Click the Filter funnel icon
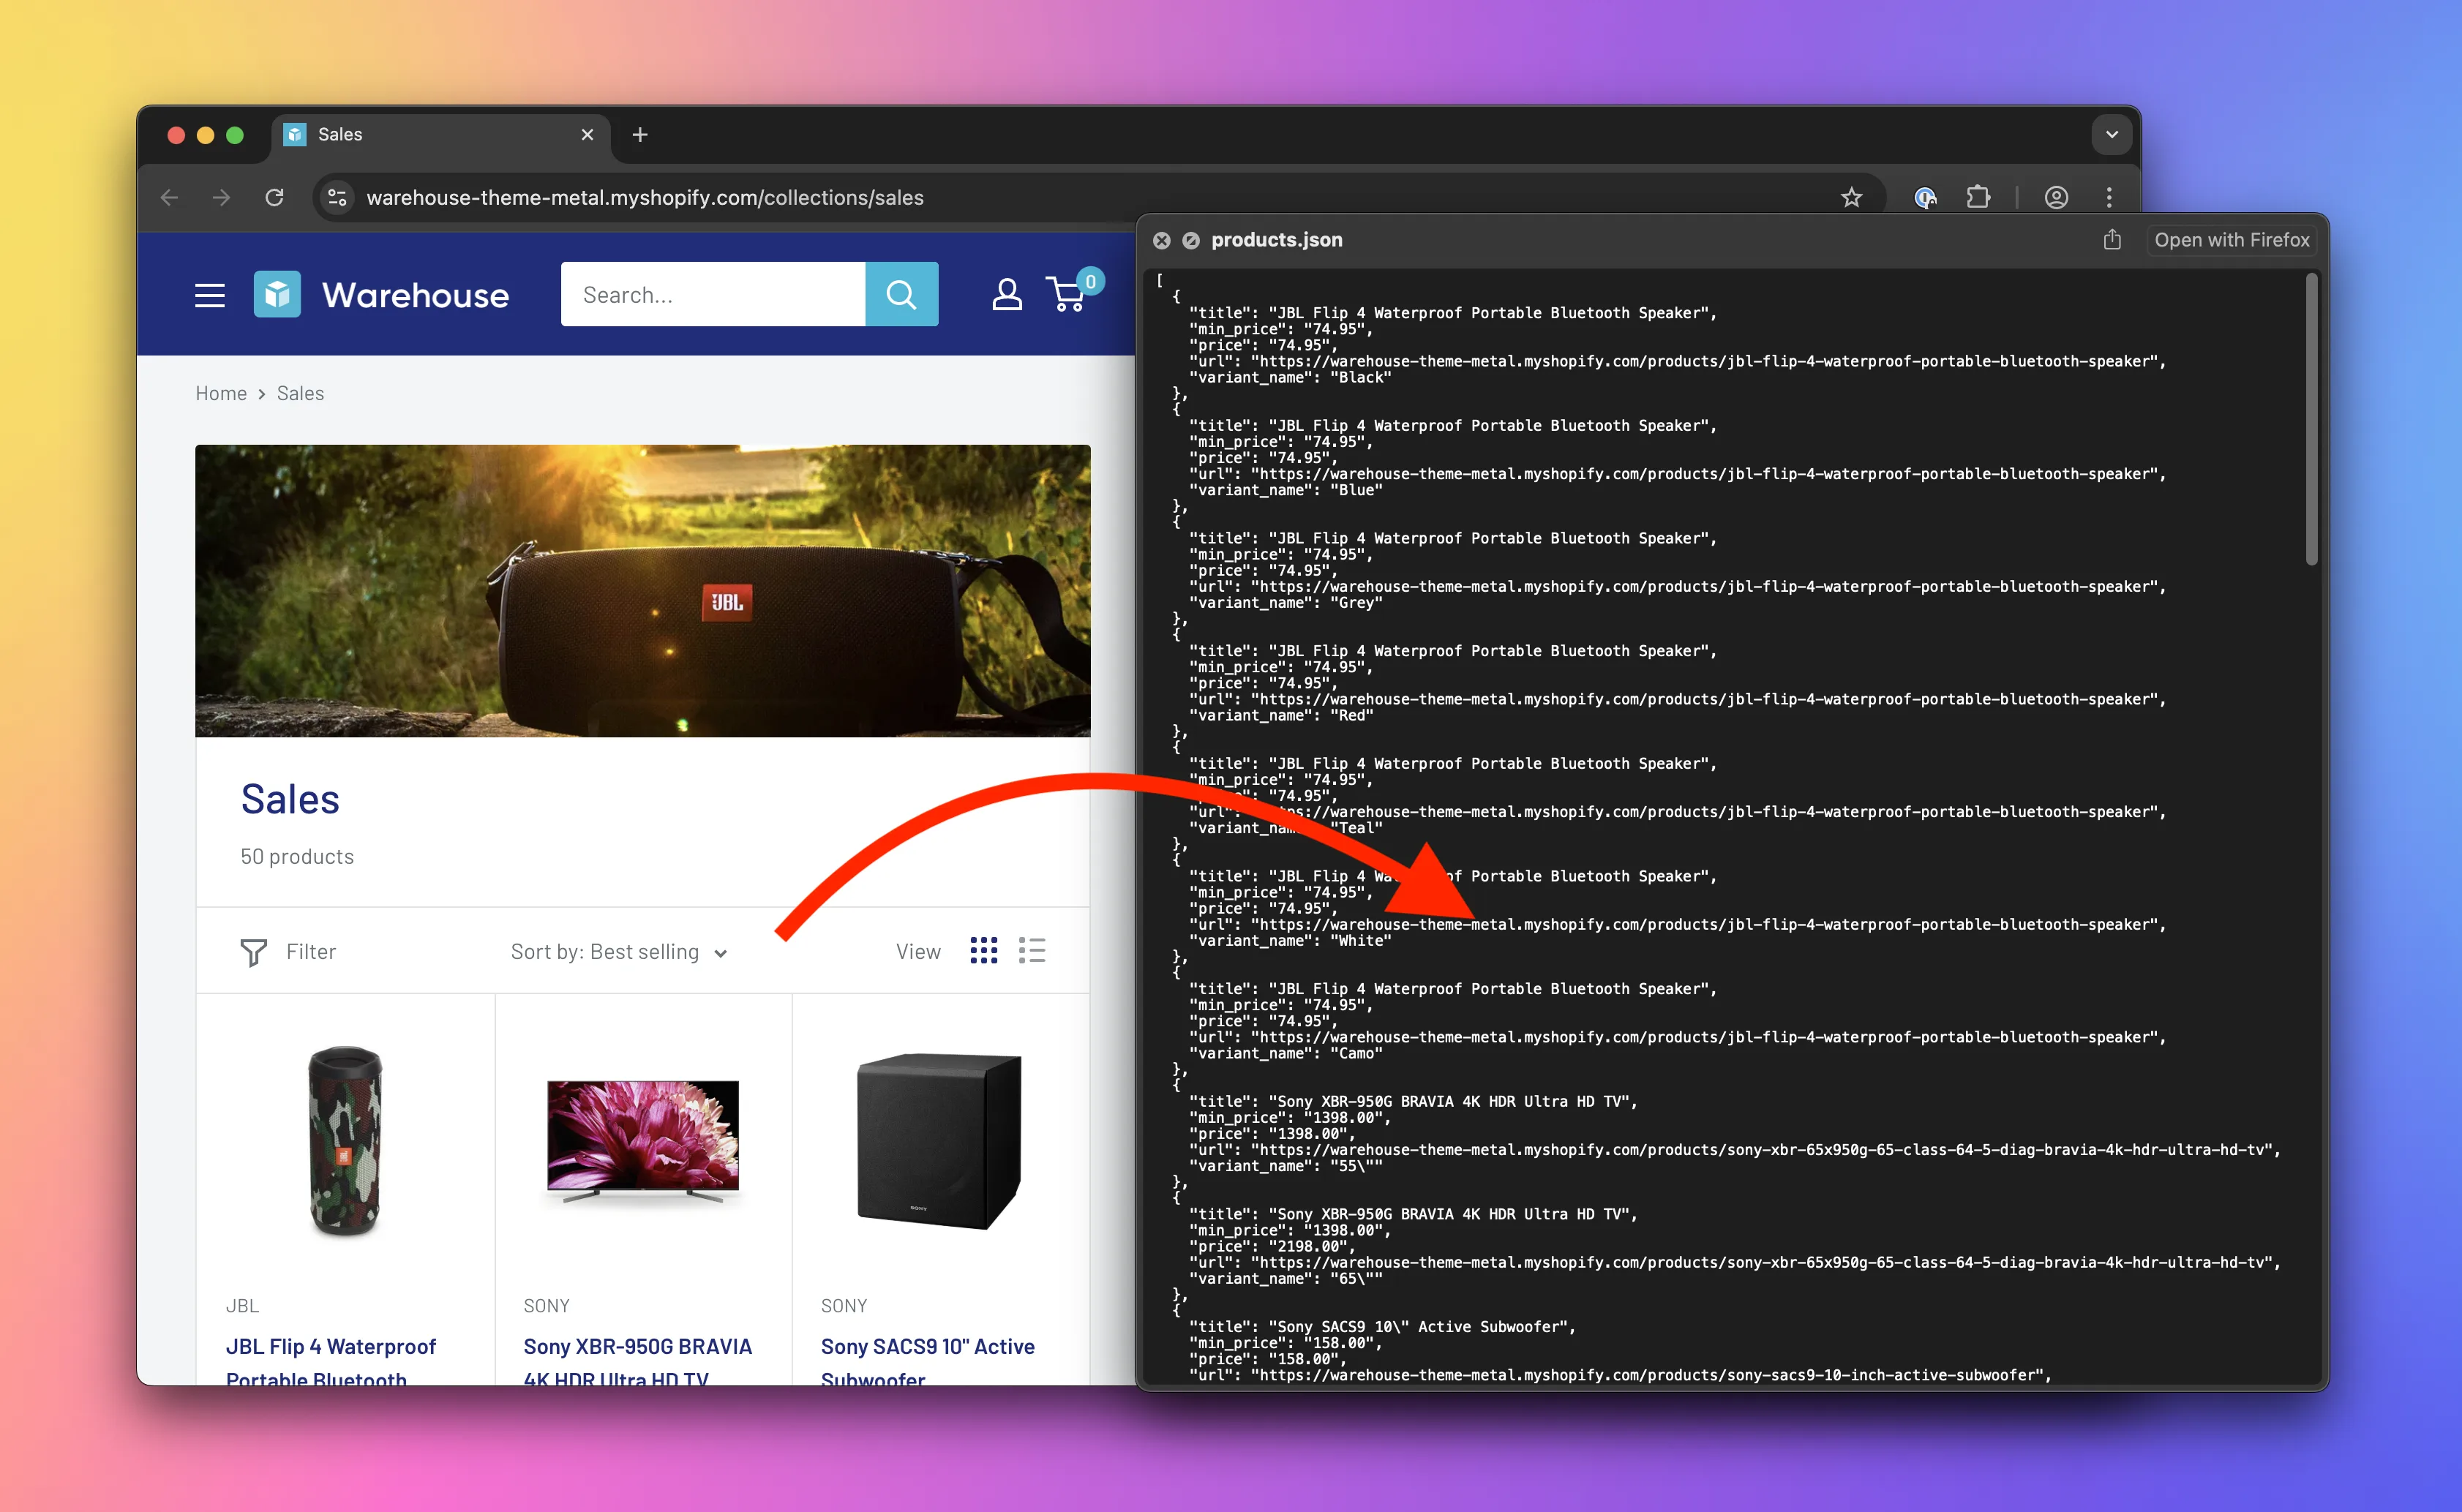 click(254, 951)
